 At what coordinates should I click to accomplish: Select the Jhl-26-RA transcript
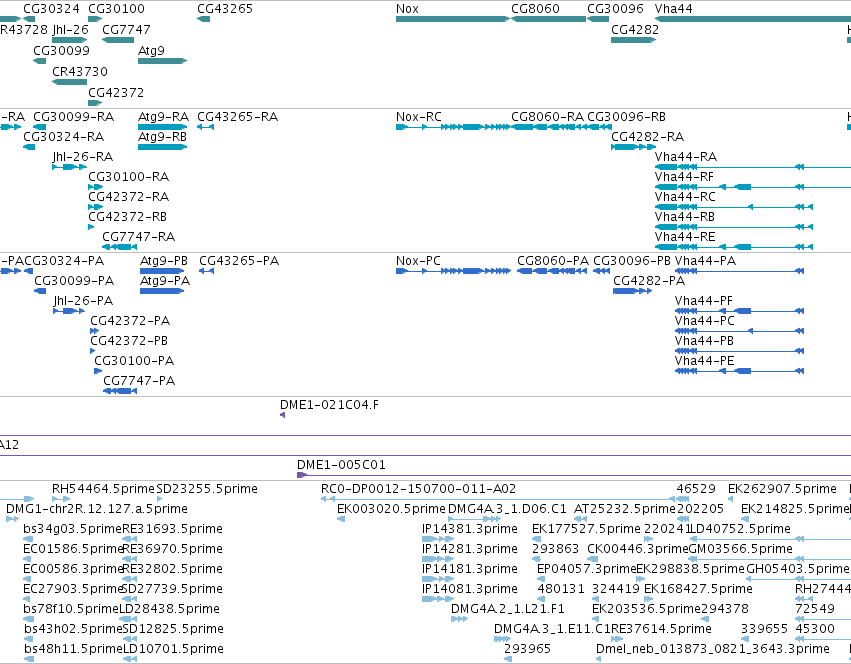69,167
